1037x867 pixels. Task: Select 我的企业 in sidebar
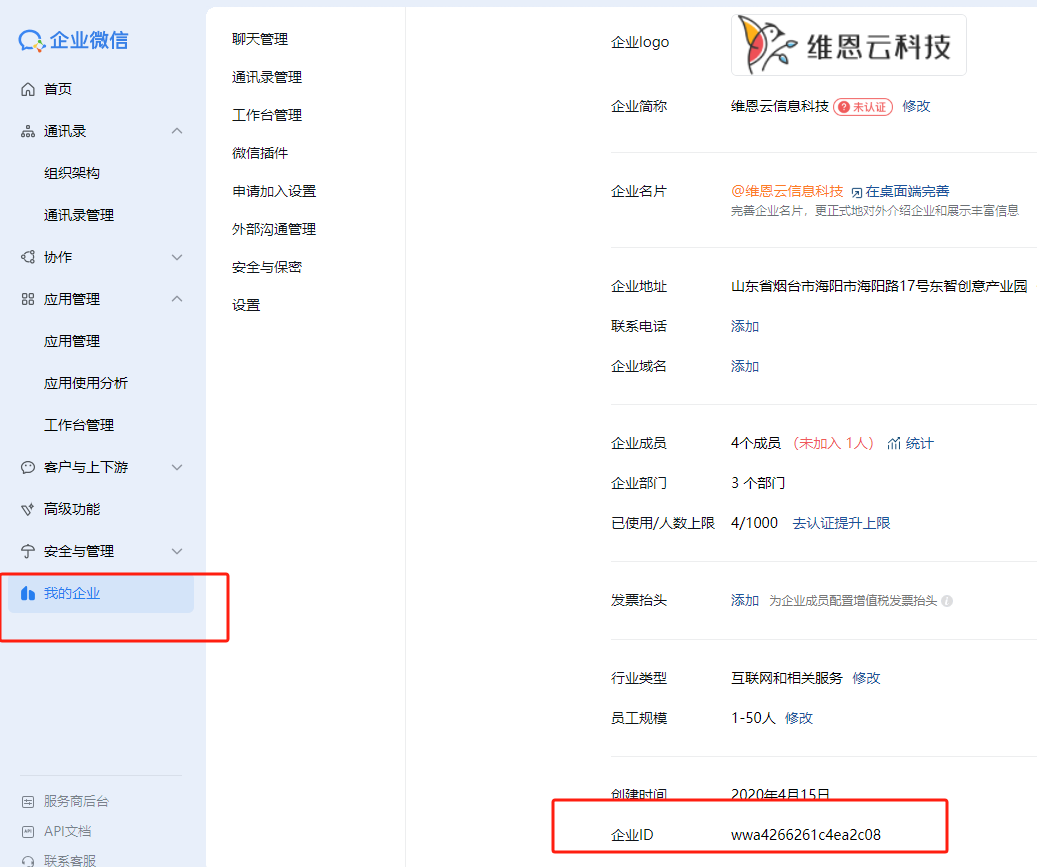coord(101,593)
